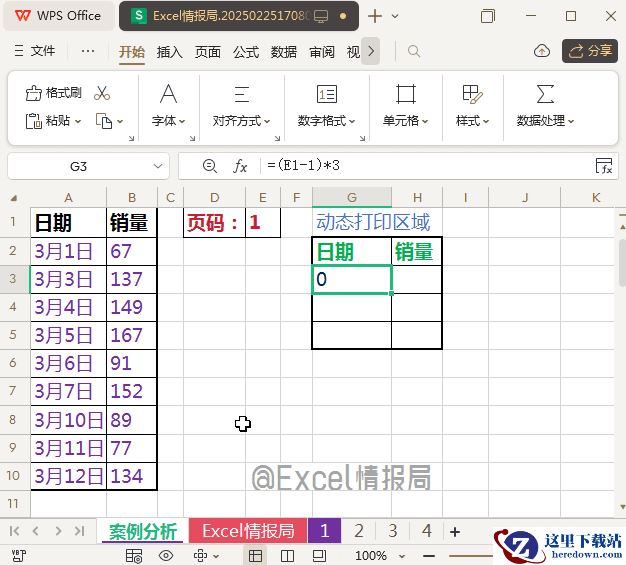Open the Alignment (对齐方式) group
Image resolution: width=626 pixels, height=565 pixels.
(241, 105)
